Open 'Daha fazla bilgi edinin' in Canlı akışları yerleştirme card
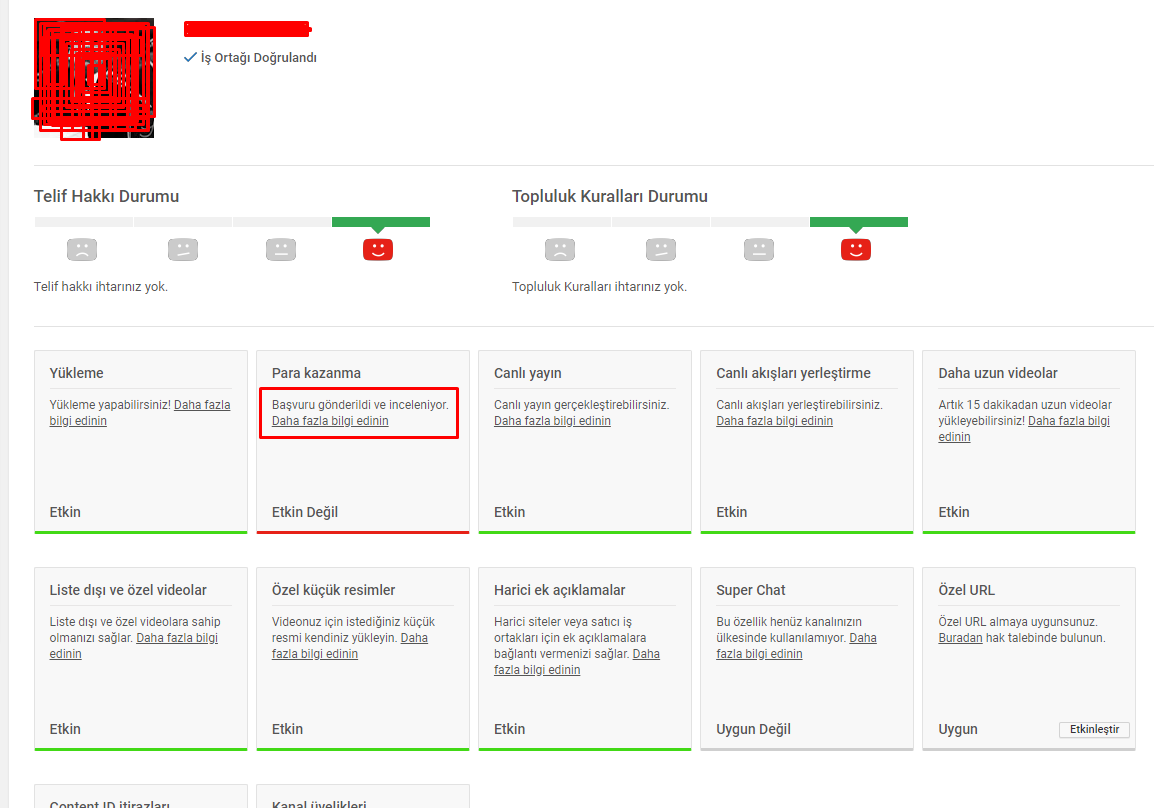Screen dimensions: 1169x808 (775, 421)
